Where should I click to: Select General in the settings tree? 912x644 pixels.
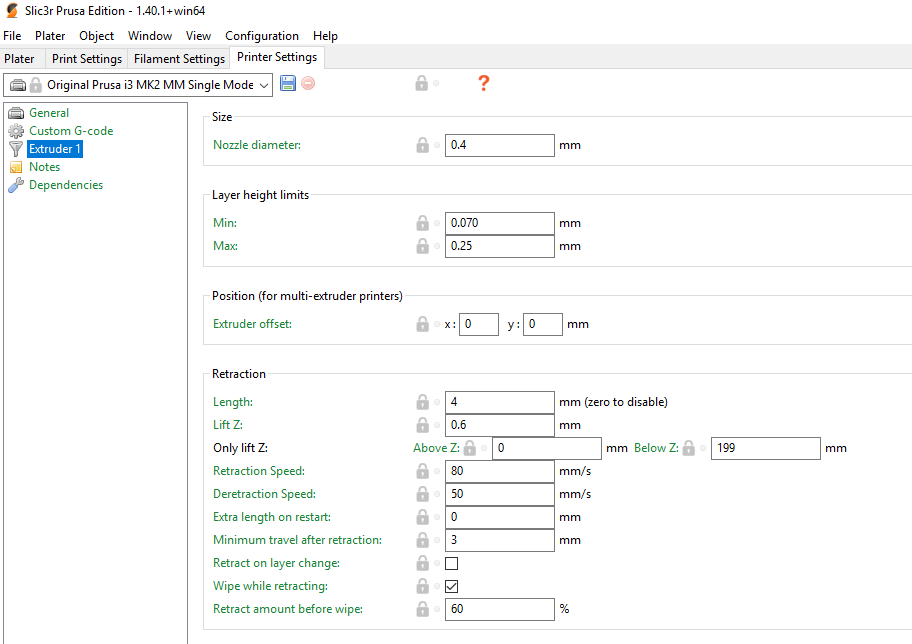click(x=49, y=113)
